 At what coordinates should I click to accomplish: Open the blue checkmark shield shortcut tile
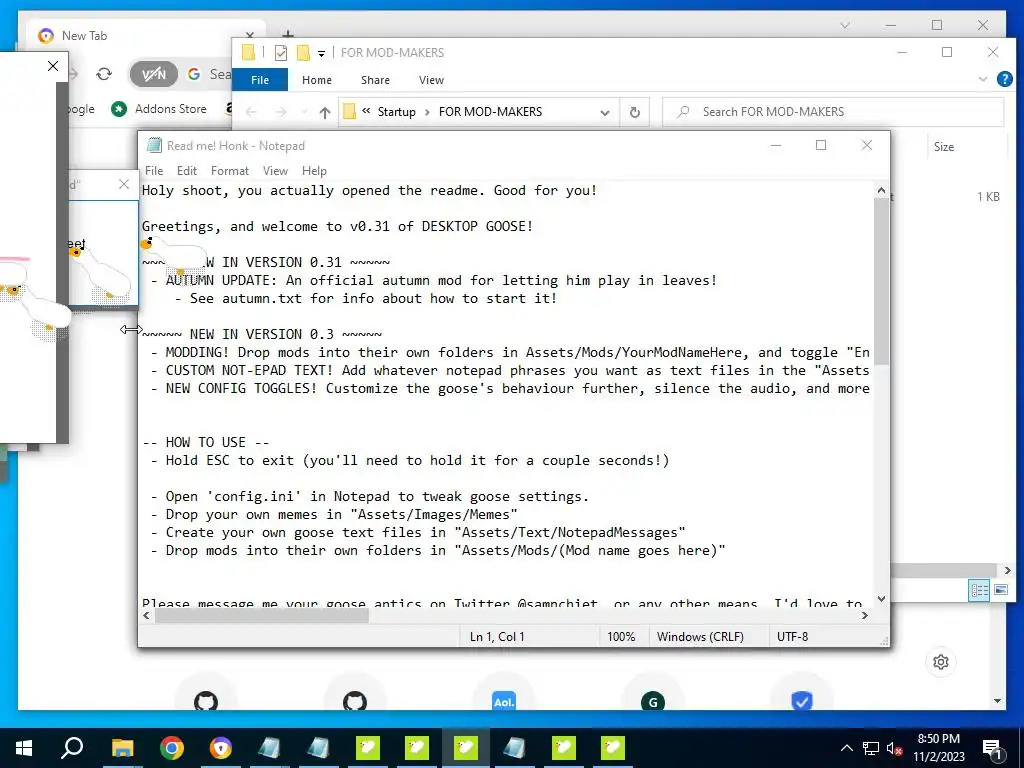(x=801, y=701)
